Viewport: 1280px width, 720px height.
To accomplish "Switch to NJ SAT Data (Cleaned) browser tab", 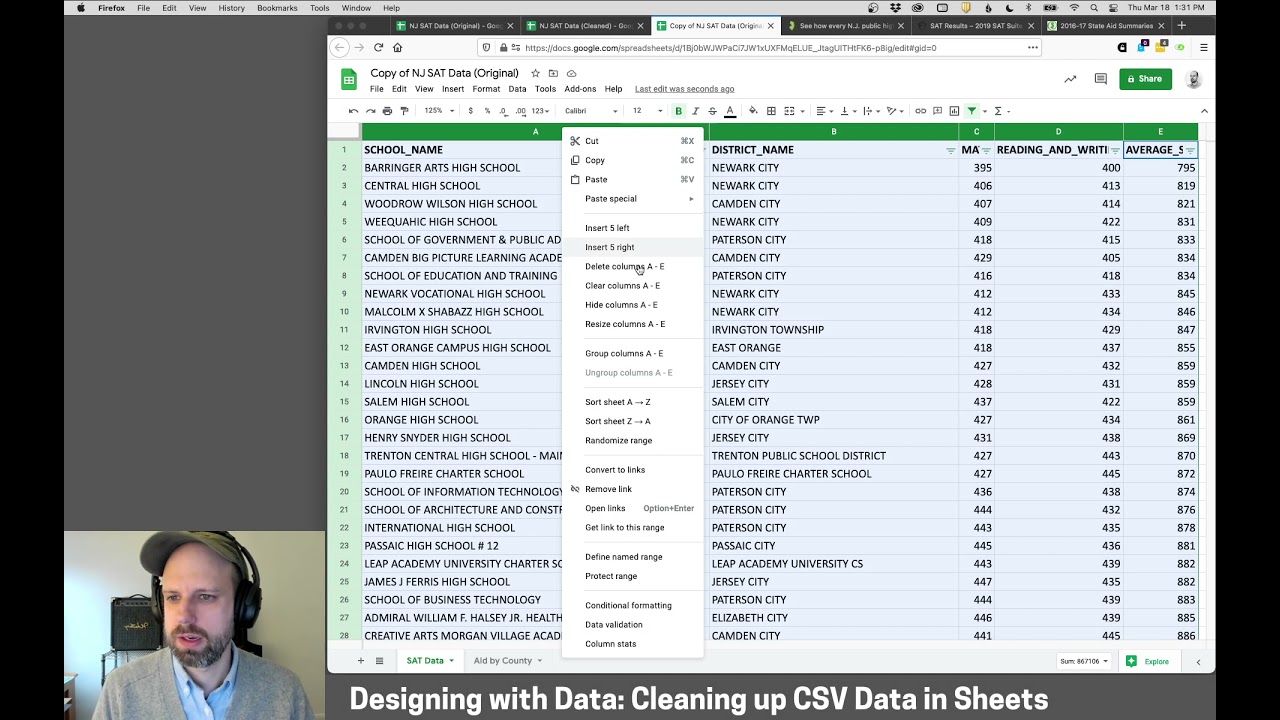I will (584, 25).
